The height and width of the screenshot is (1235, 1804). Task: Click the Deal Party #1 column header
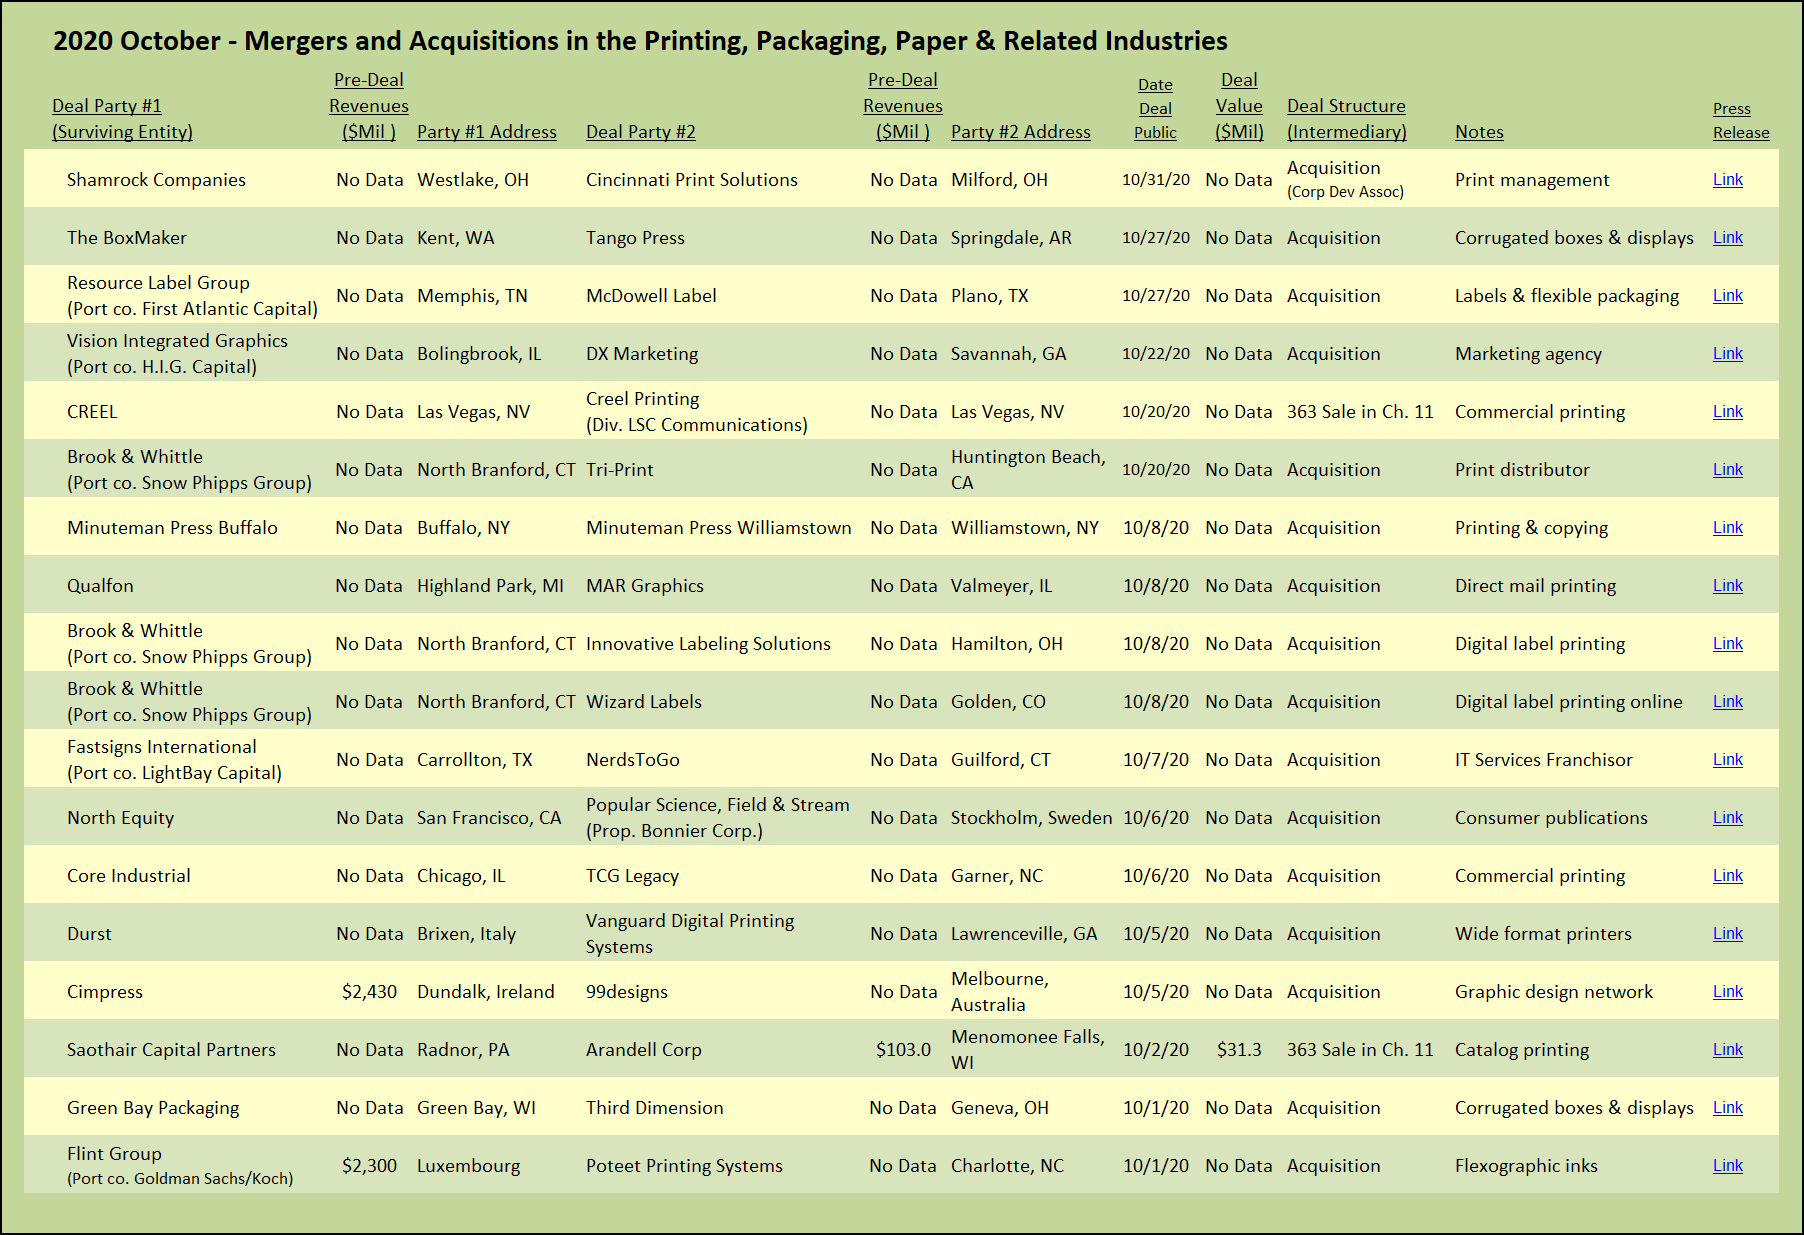click(x=122, y=119)
